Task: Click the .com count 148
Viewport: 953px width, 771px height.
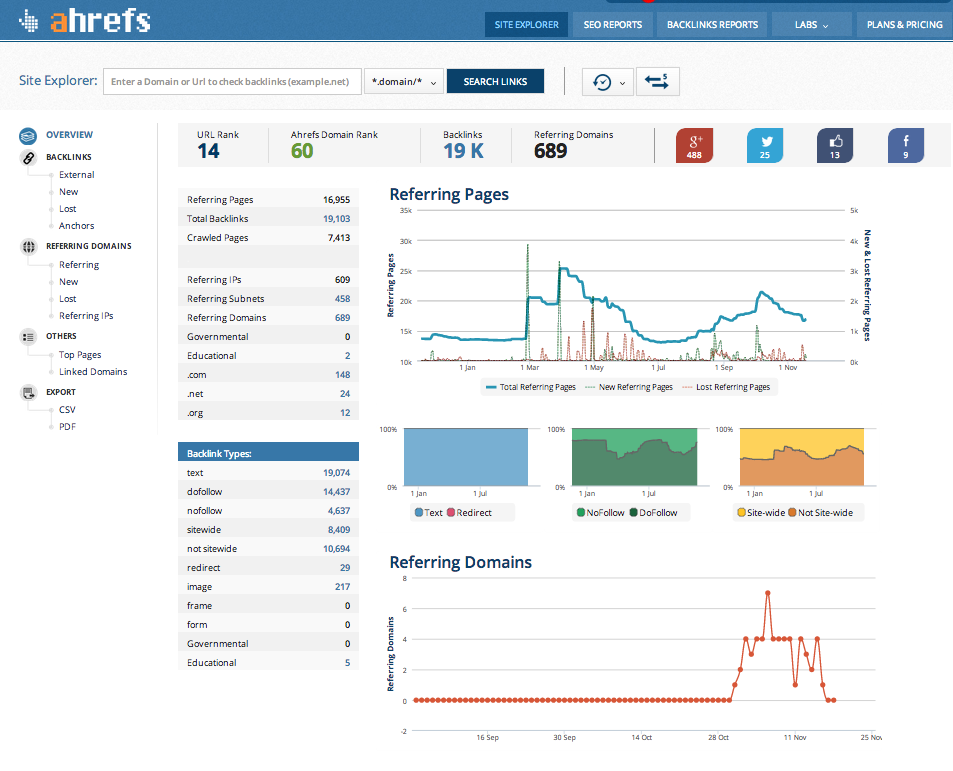Action: (x=342, y=375)
